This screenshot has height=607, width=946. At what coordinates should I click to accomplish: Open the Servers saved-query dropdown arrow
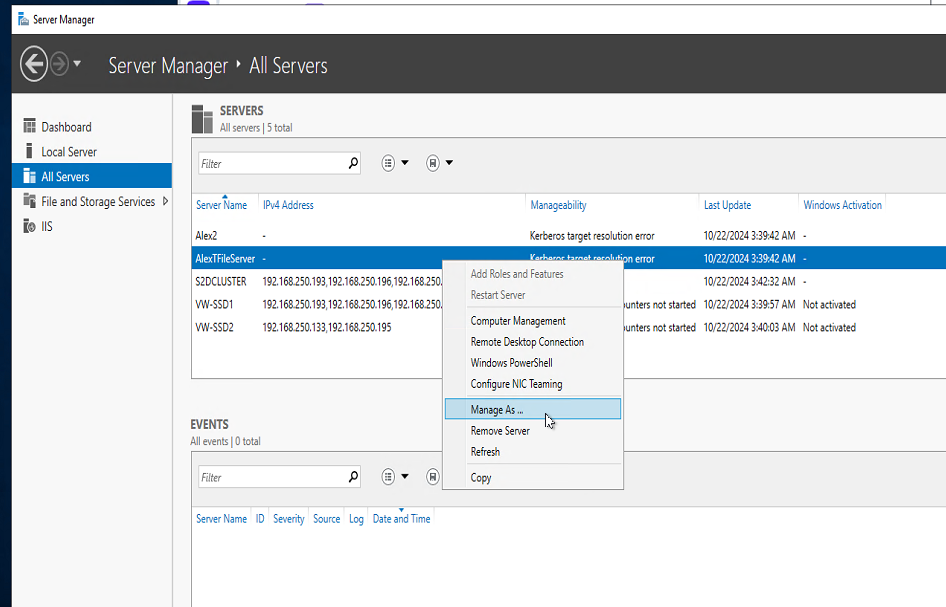pyautogui.click(x=449, y=162)
